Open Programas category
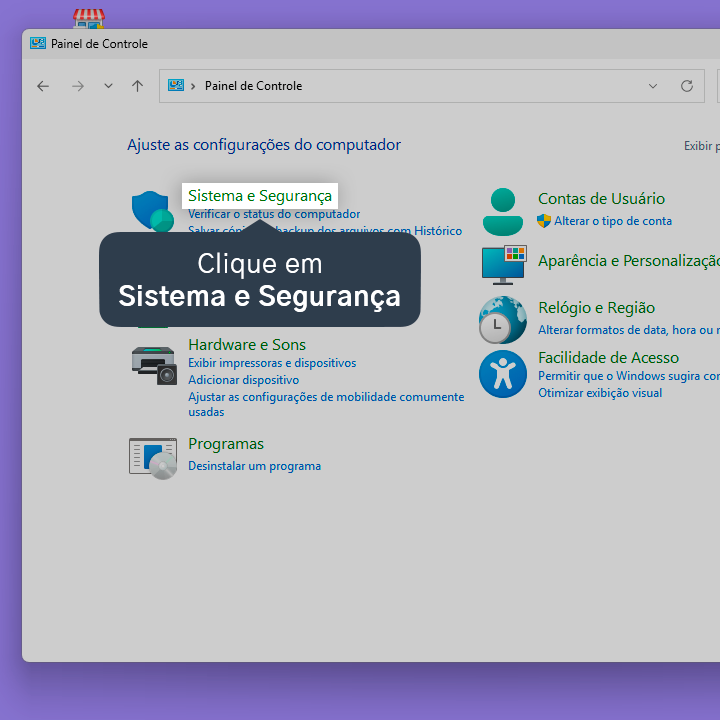 point(225,444)
